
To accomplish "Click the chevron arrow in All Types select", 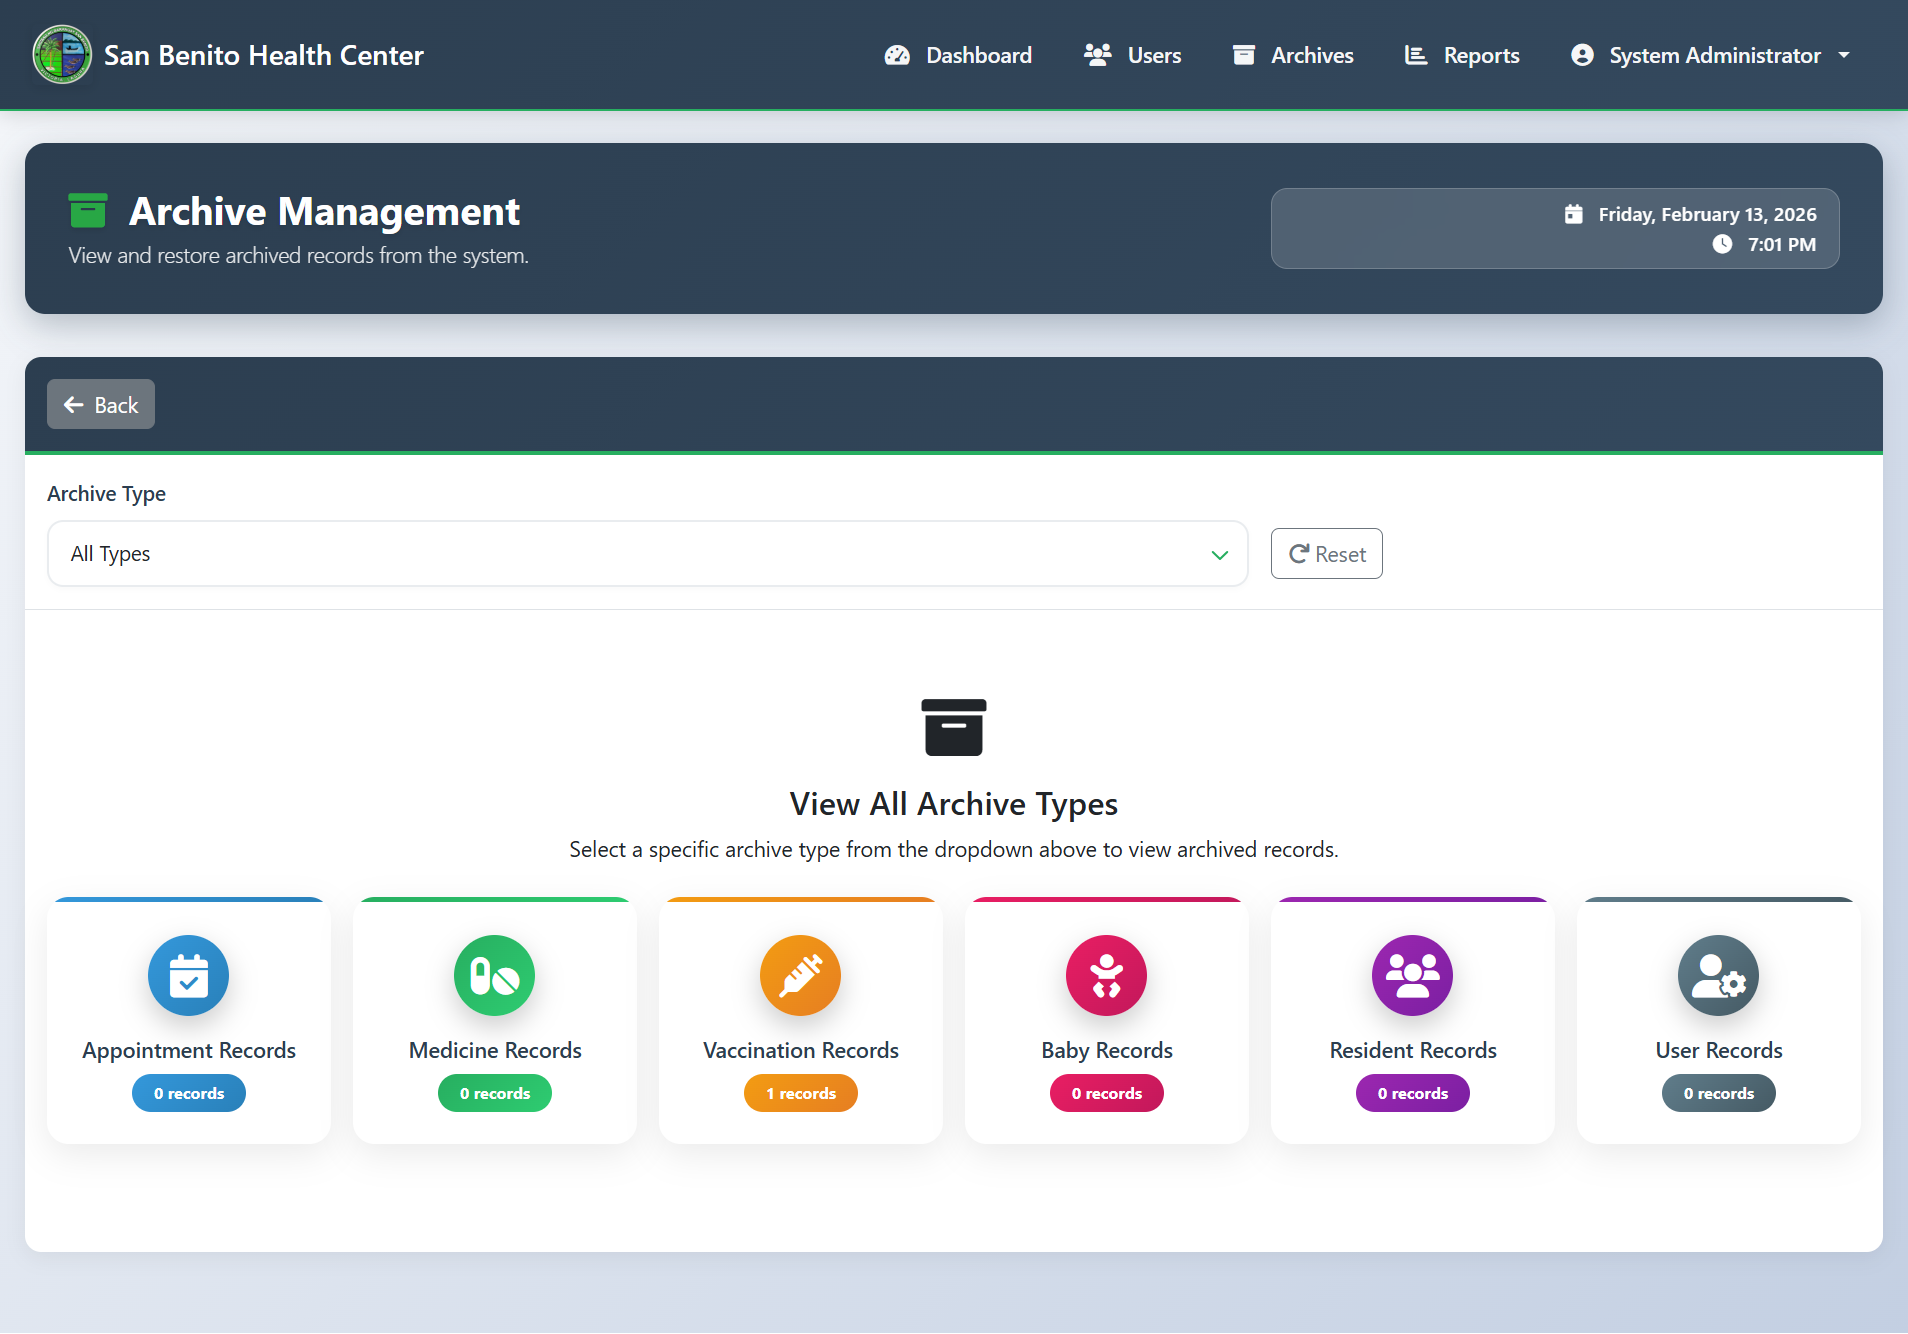I will point(1219,555).
